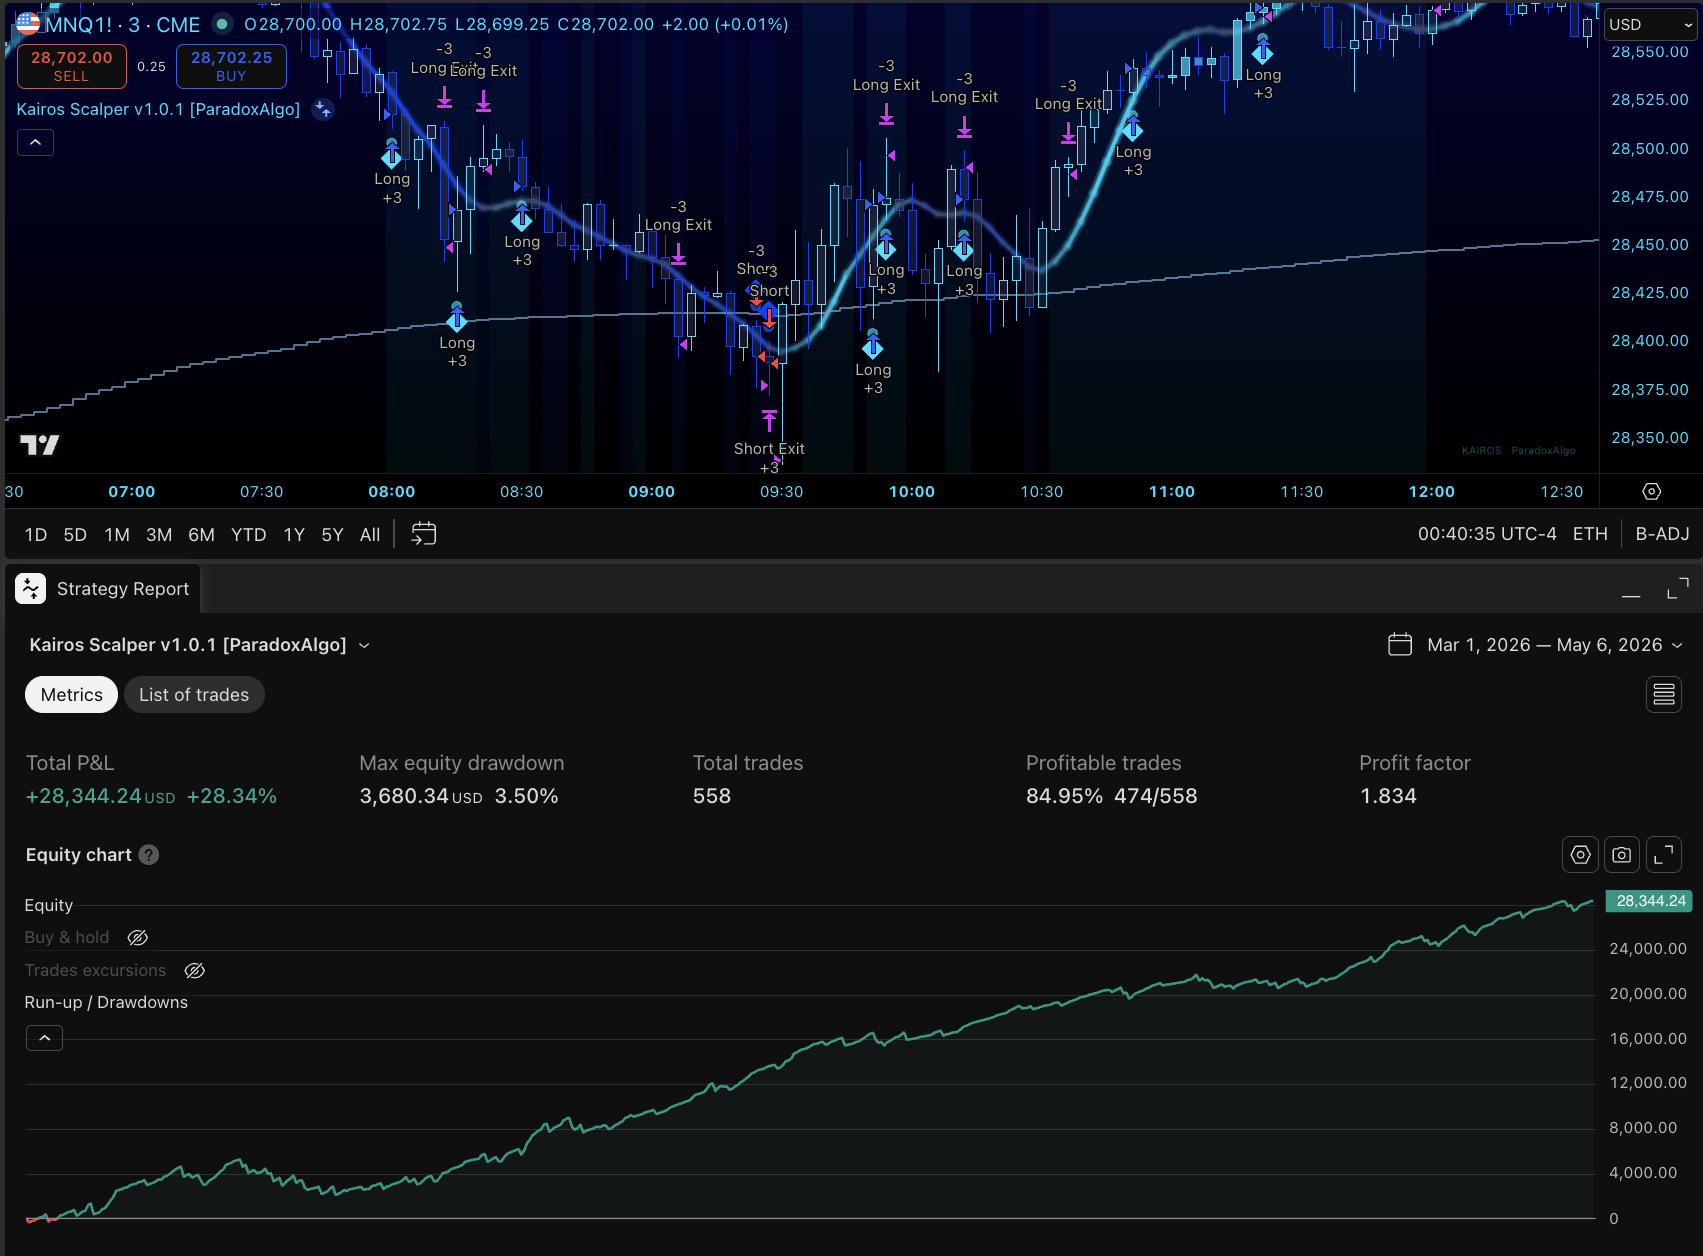
Task: Click the 28,450.00 price axis label
Action: click(1649, 244)
